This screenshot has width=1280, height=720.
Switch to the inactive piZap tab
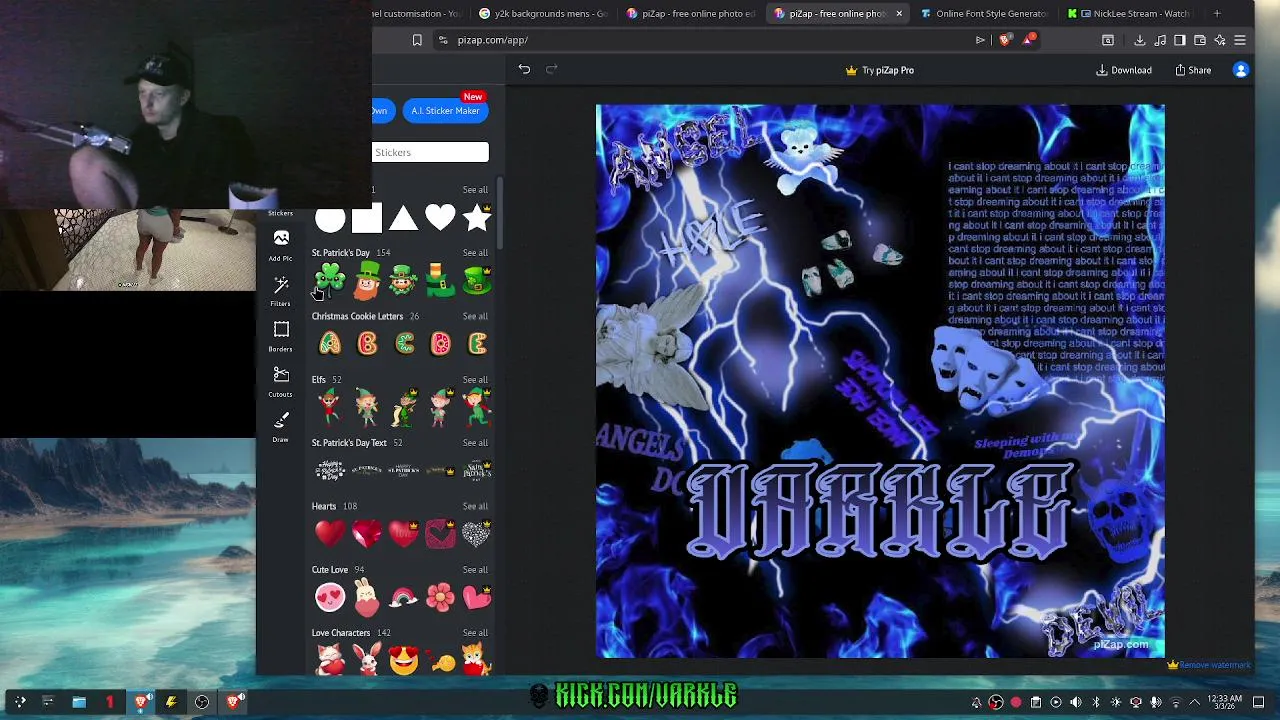pyautogui.click(x=691, y=13)
